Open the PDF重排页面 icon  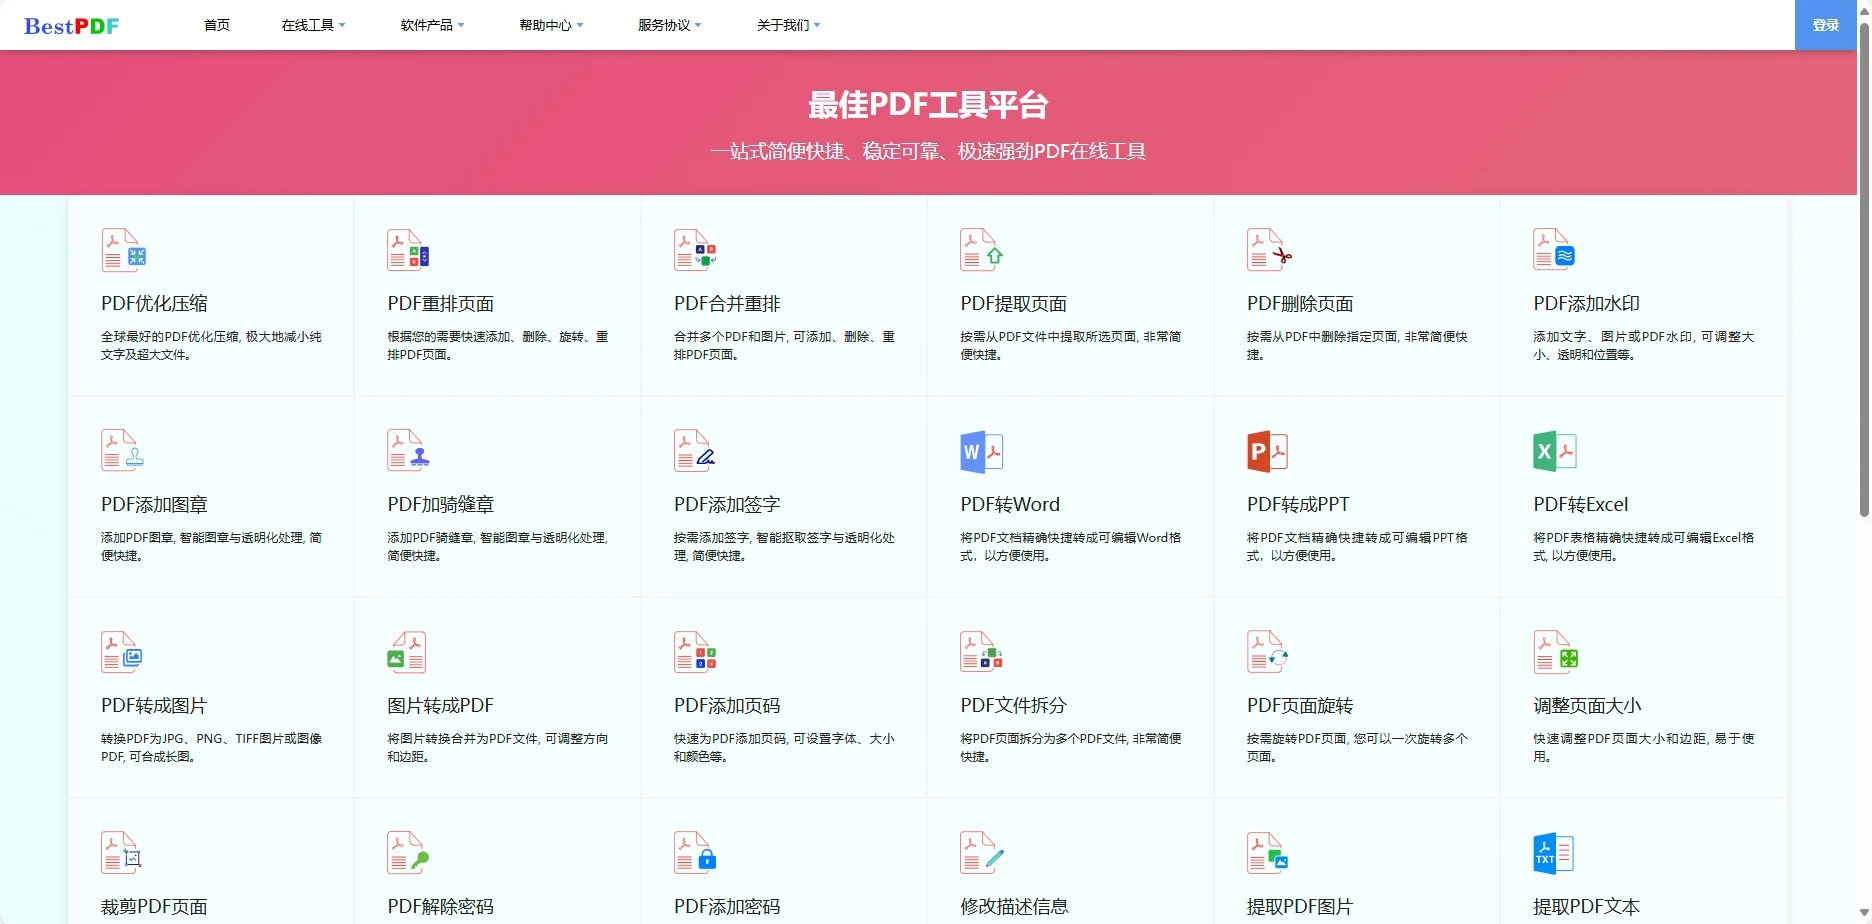click(x=408, y=250)
